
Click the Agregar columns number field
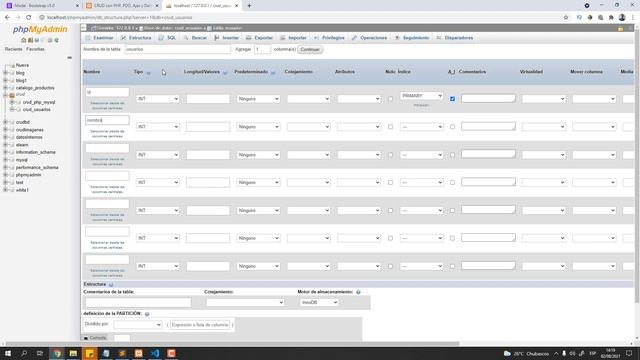pos(262,49)
